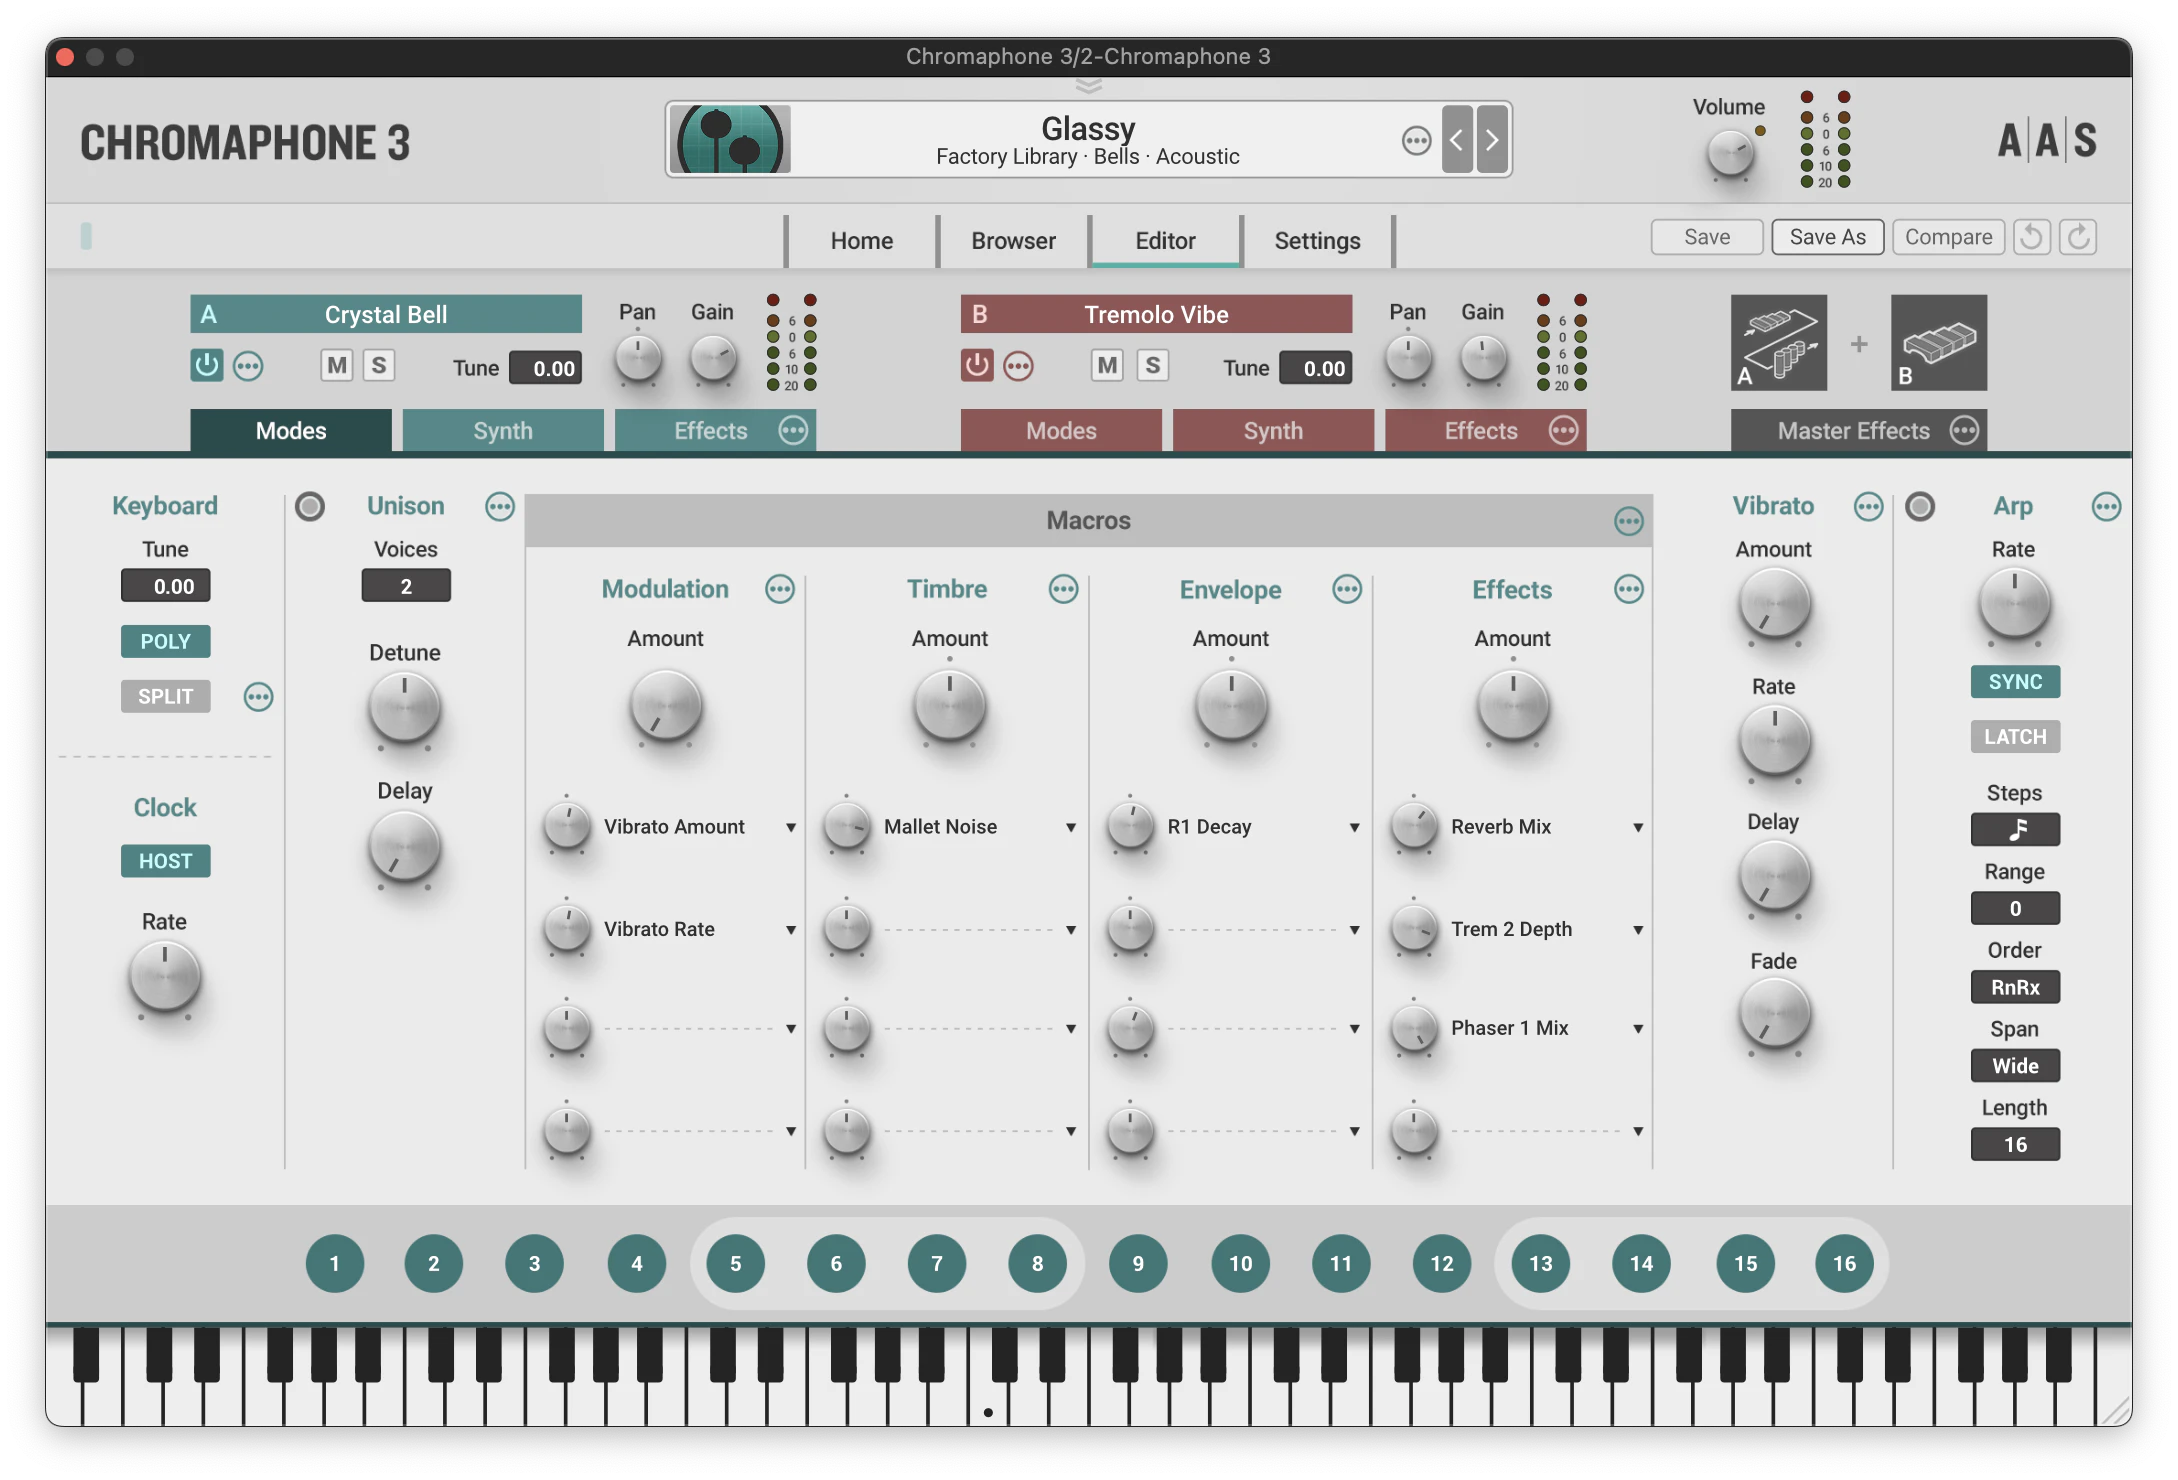
Task: Go to next preset arrow
Action: coord(1492,140)
